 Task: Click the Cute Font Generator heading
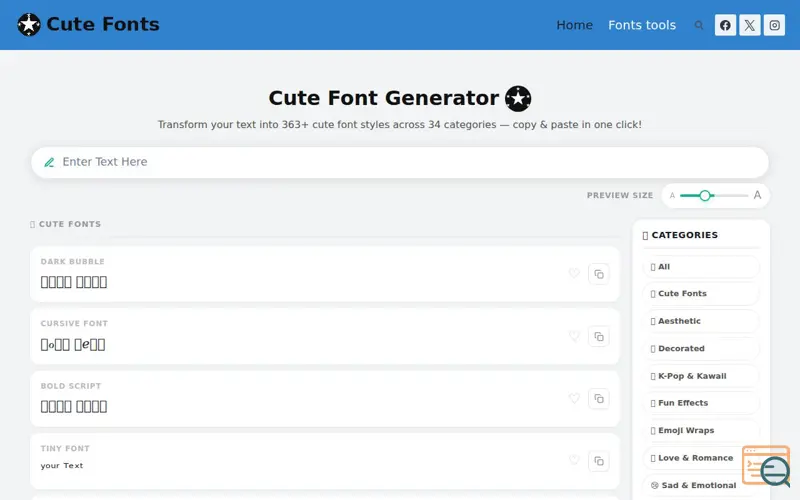(384, 98)
